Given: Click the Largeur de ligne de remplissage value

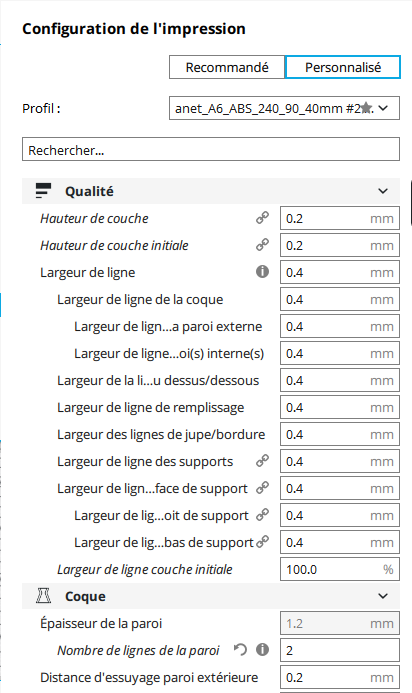Looking at the screenshot, I should pos(340,407).
